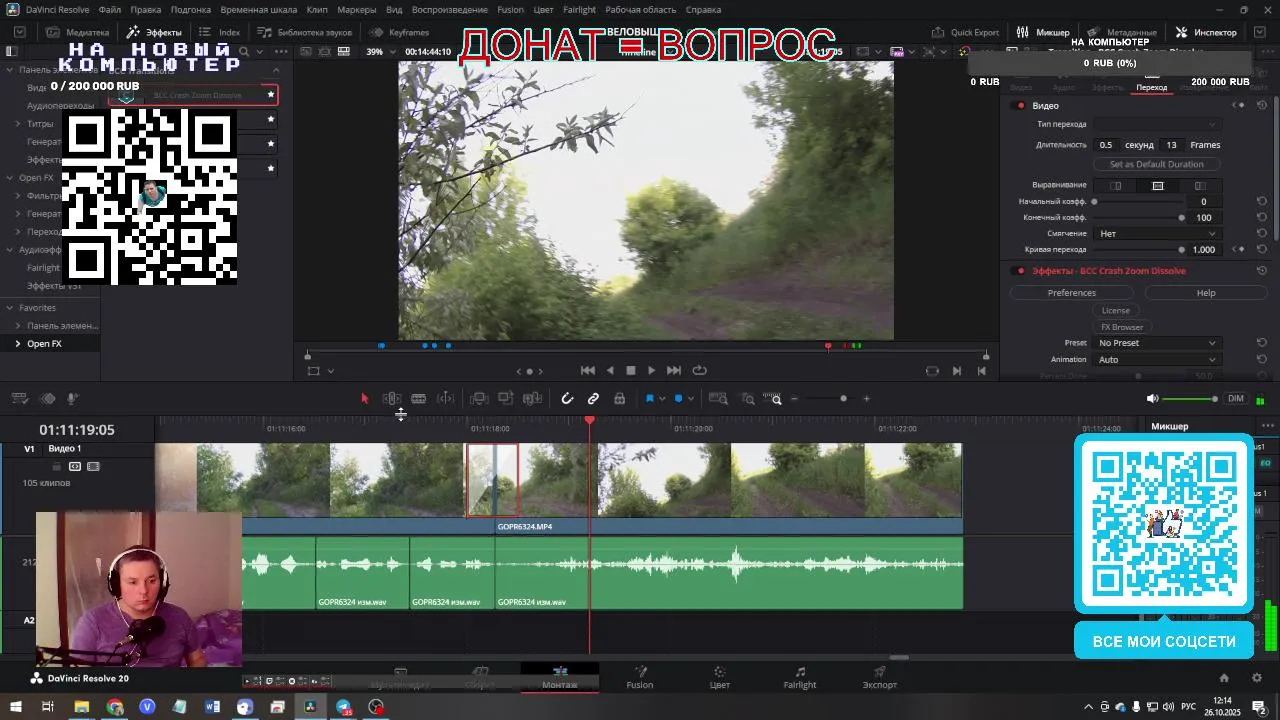Activate the Dynamic trim mode icon
This screenshot has width=1280, height=720.
tap(446, 399)
